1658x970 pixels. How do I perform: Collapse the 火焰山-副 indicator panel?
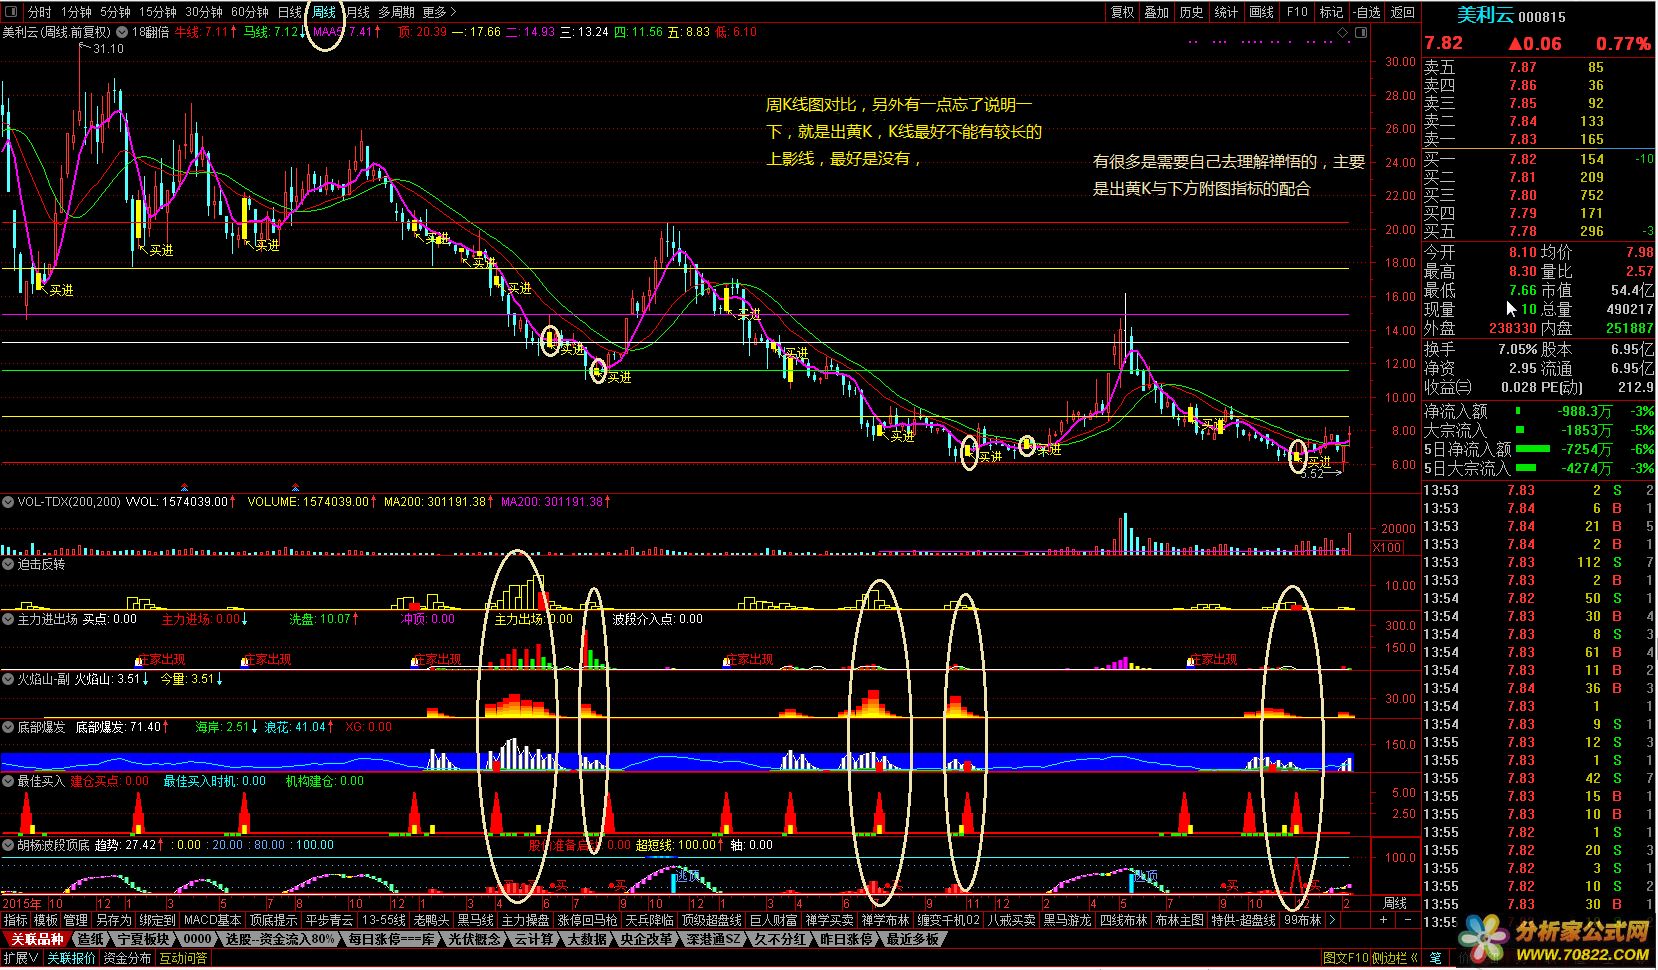8,679
